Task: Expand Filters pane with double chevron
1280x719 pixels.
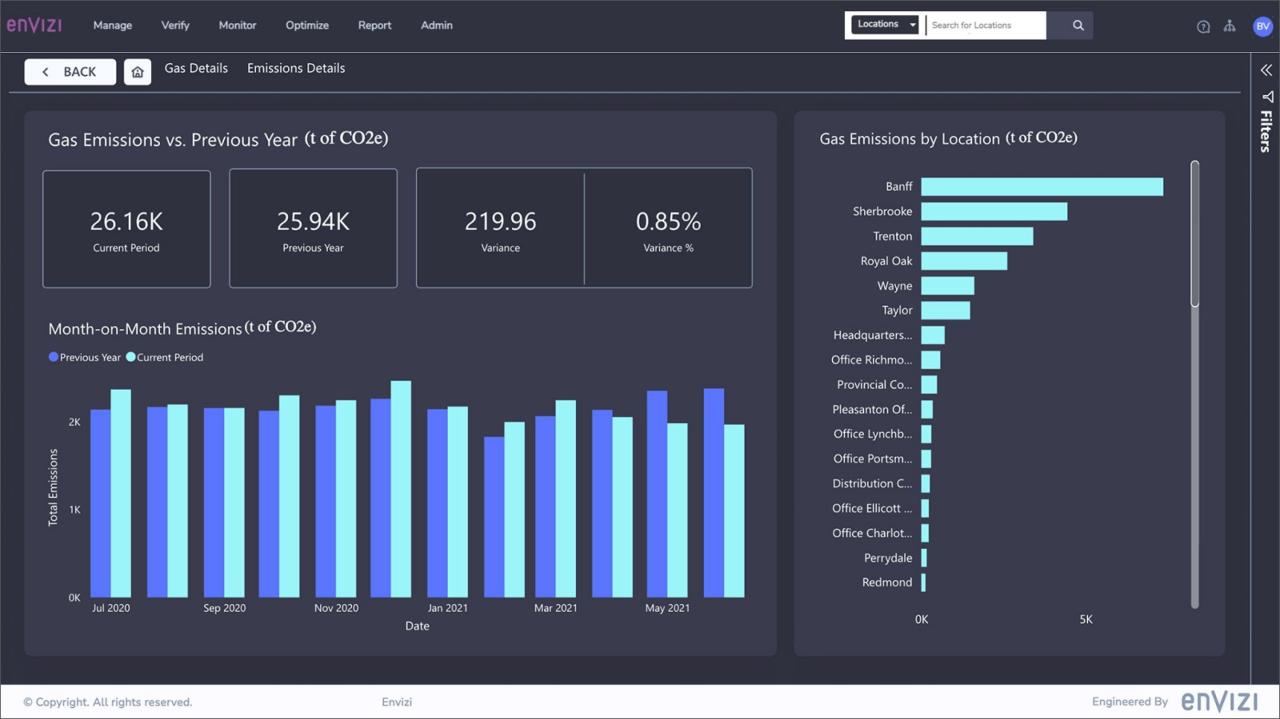Action: click(1266, 70)
